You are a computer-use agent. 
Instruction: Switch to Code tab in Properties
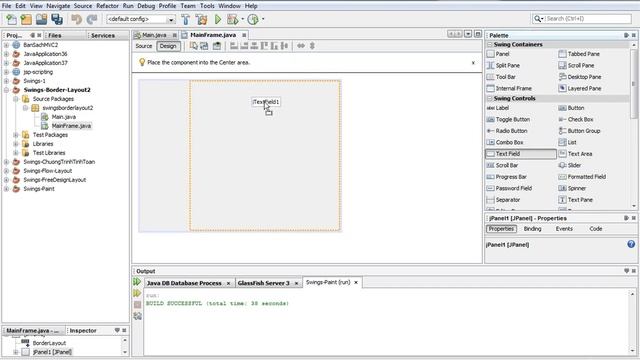pos(596,229)
